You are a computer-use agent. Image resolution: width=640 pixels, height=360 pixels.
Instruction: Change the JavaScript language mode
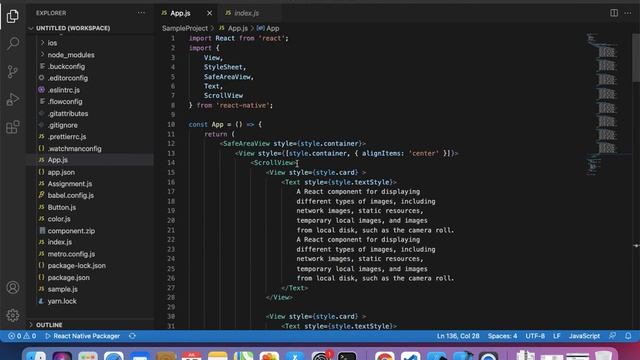[x=584, y=336]
